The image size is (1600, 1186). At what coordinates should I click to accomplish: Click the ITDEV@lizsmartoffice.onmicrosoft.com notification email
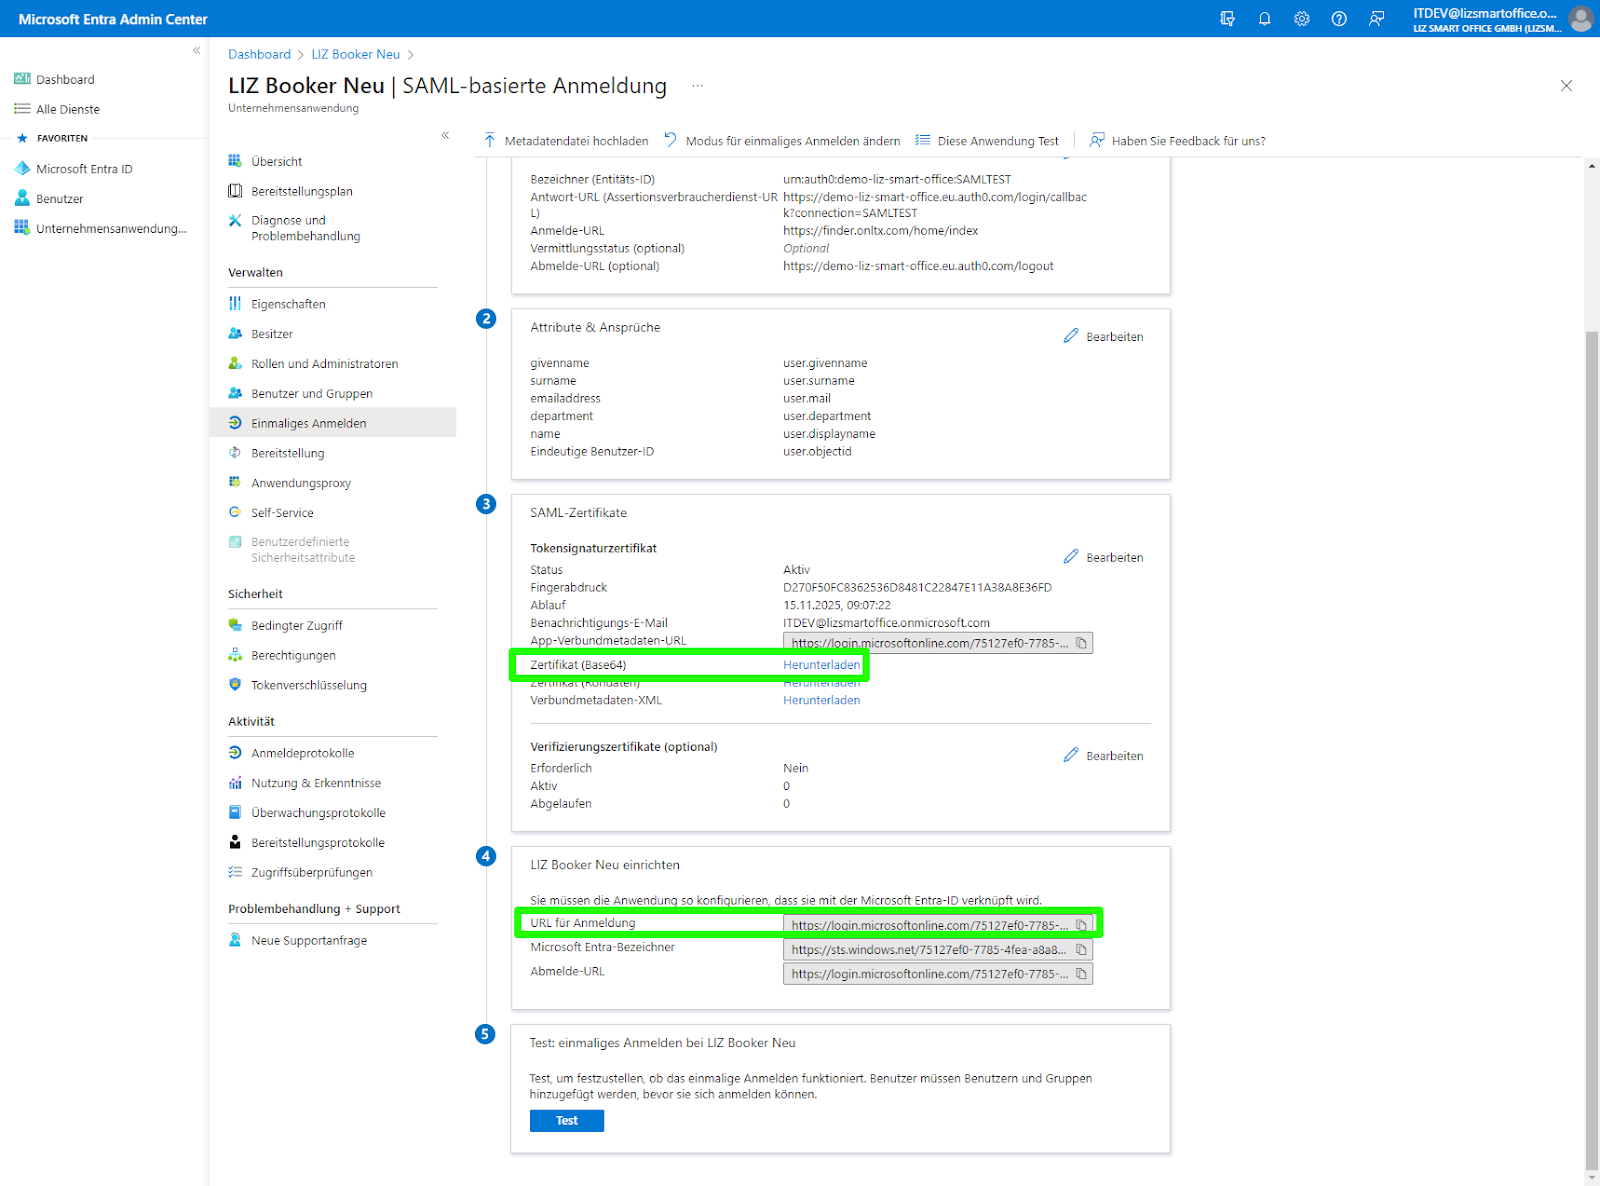tap(886, 623)
